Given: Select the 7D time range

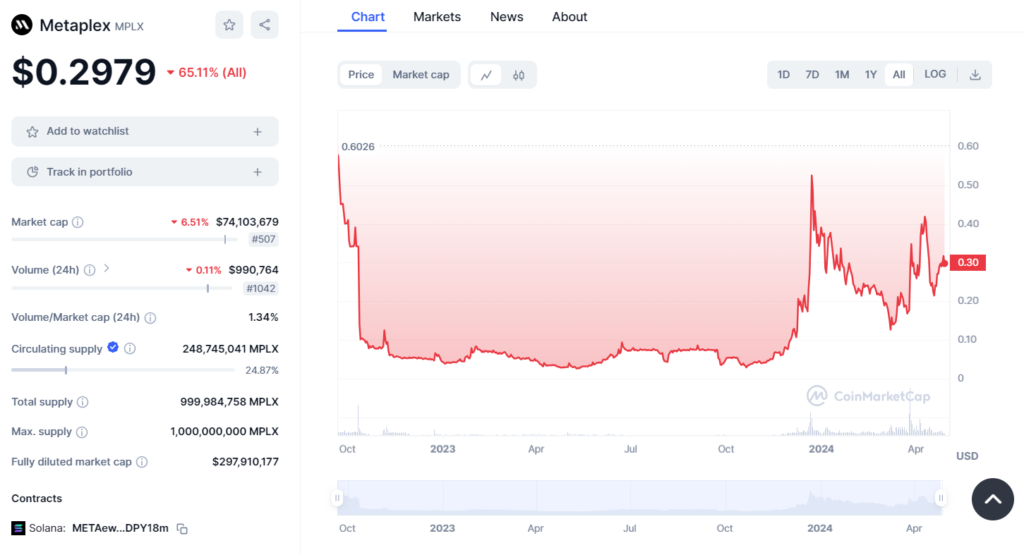Looking at the screenshot, I should 812,75.
